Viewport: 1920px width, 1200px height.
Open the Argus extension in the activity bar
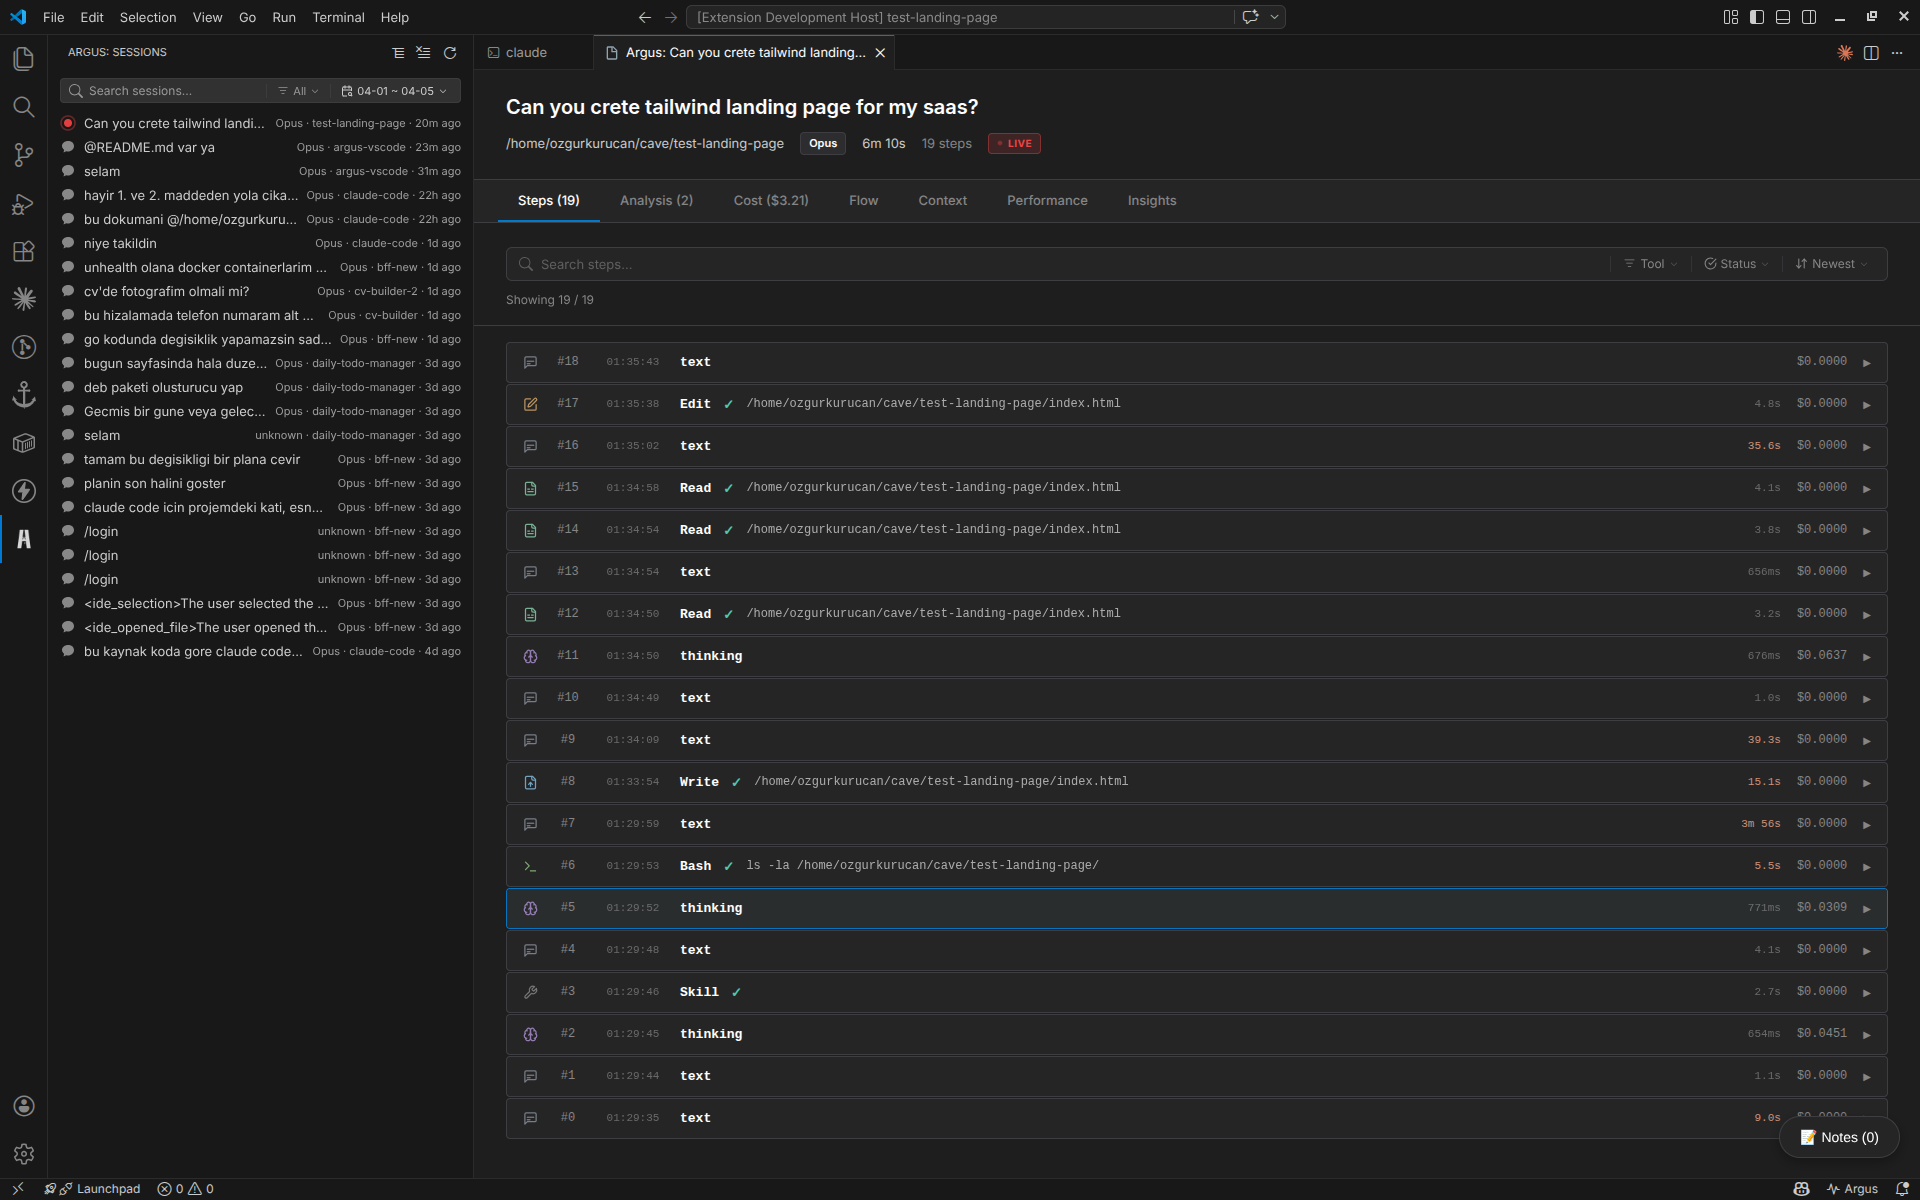(x=24, y=539)
